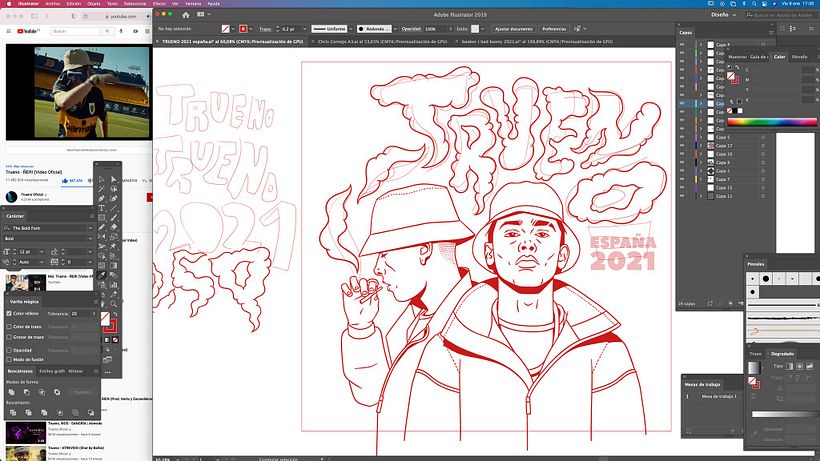The width and height of the screenshot is (820, 461).
Task: Switch to the Chris Cornejo A3.ai document tab
Action: click(382, 41)
